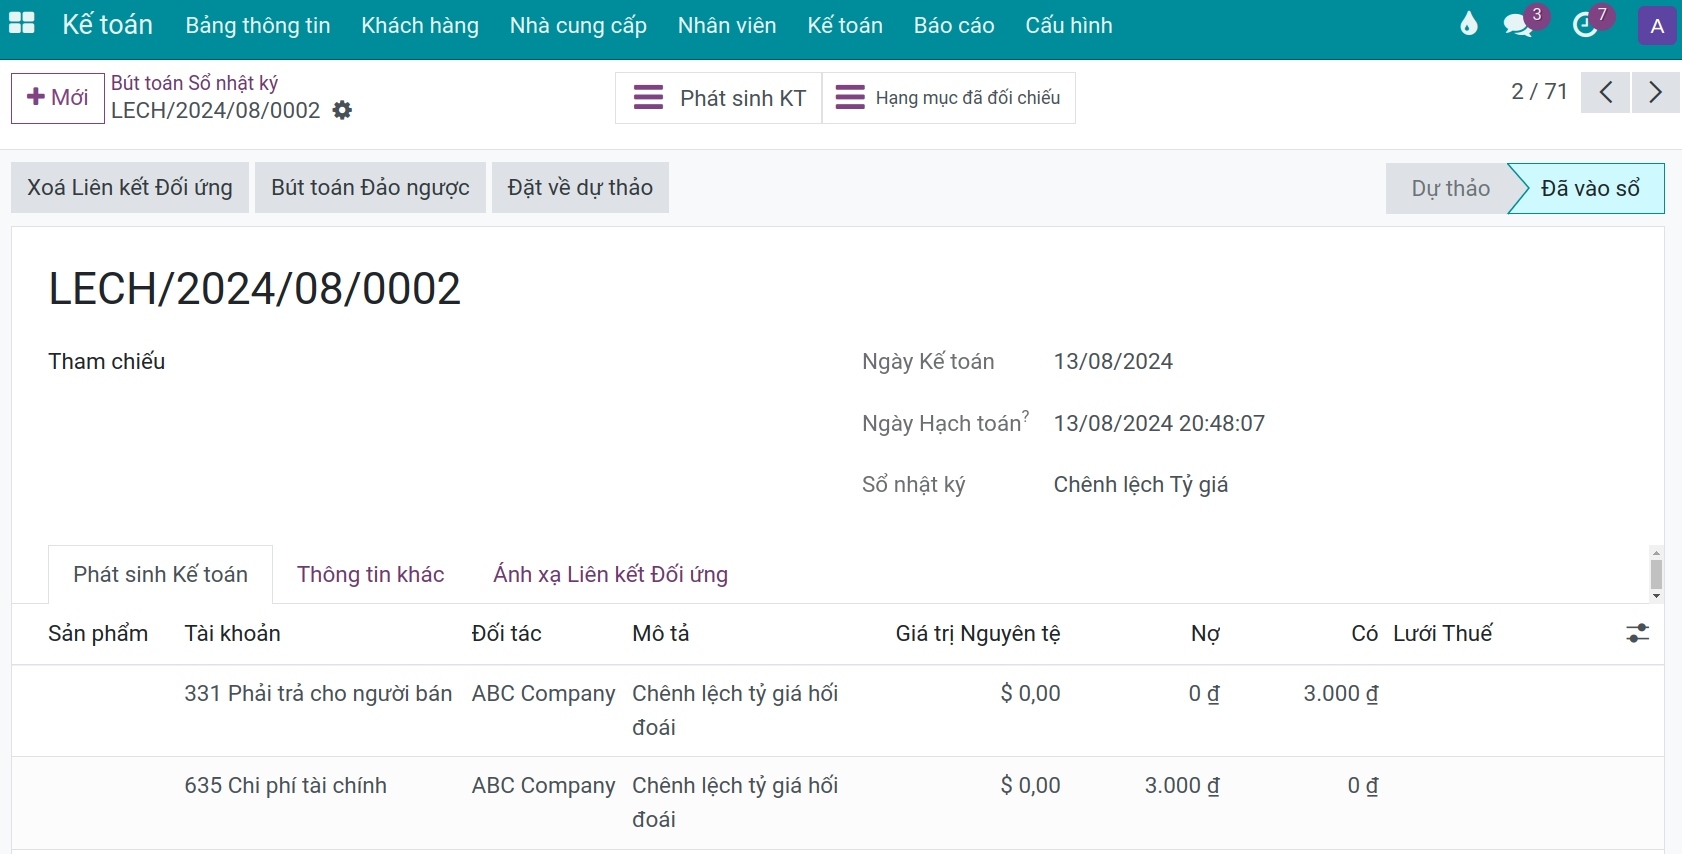Open Hạng mục đã đối chiếu button
The width and height of the screenshot is (1682, 854).
click(949, 98)
